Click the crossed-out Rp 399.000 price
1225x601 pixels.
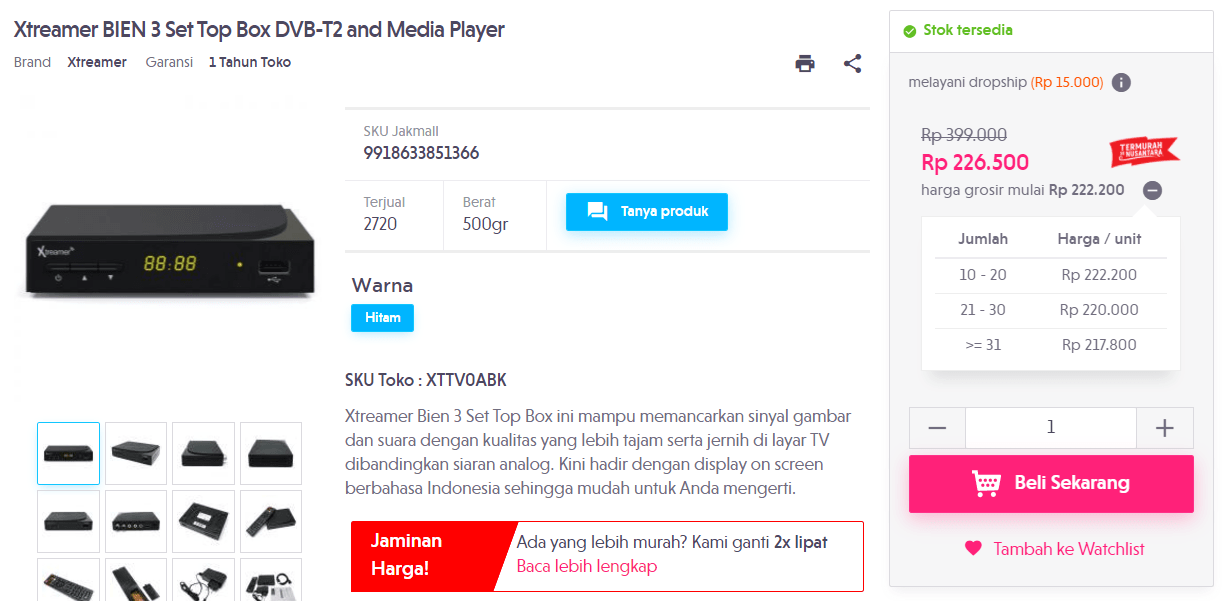[964, 135]
